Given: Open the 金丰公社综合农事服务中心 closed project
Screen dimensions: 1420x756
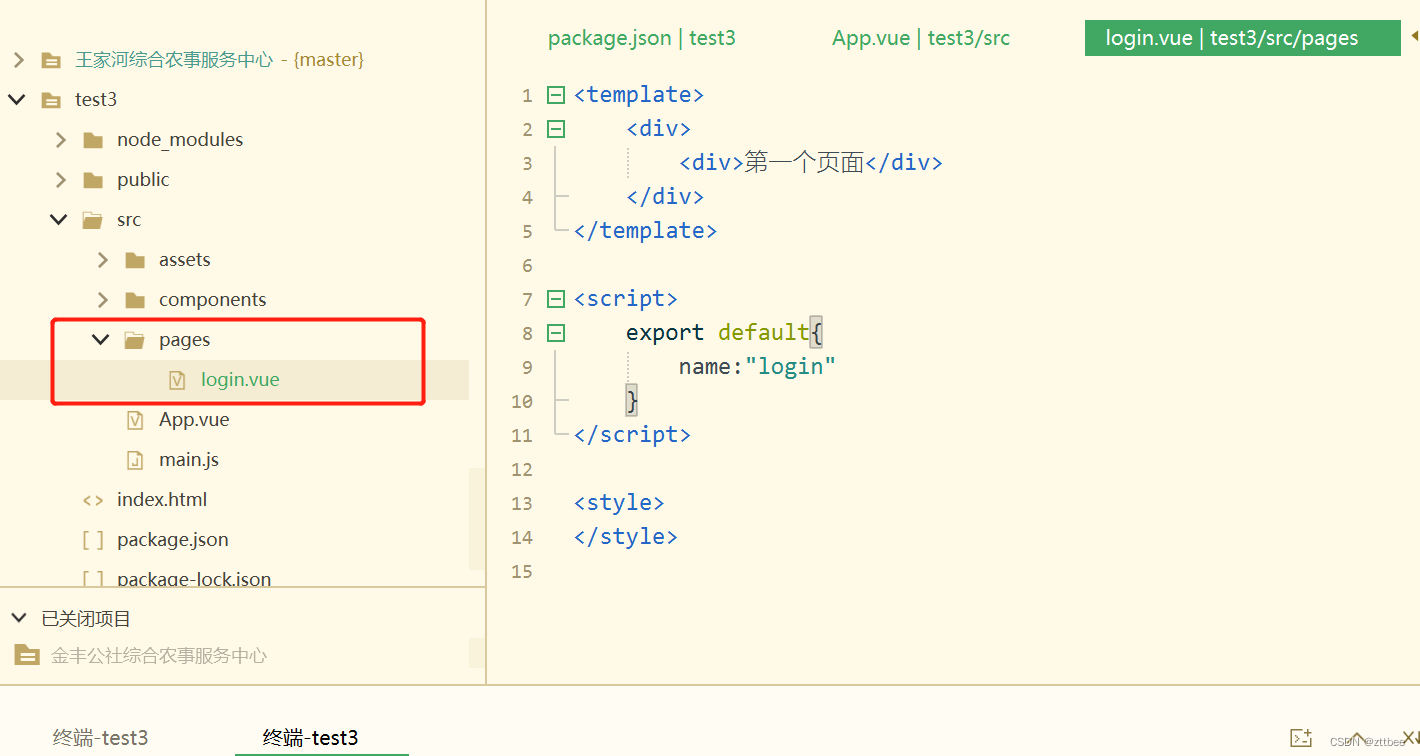Looking at the screenshot, I should [159, 656].
